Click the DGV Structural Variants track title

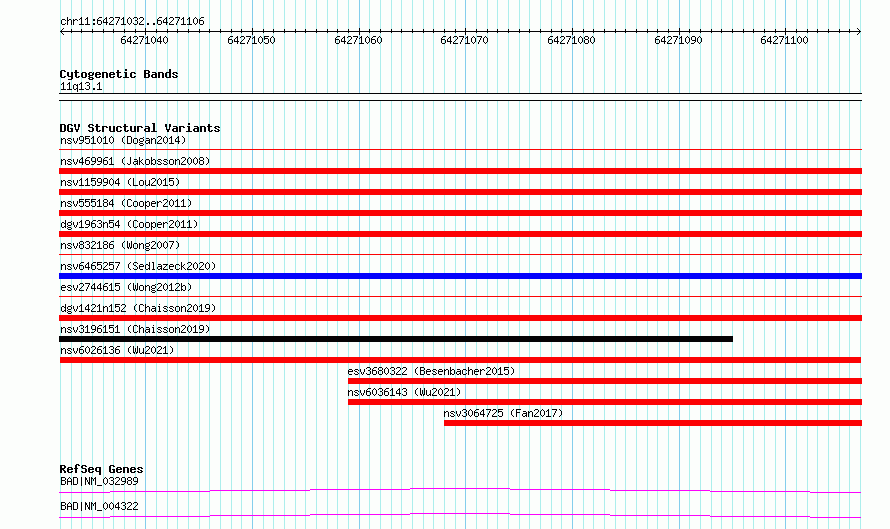[140, 128]
